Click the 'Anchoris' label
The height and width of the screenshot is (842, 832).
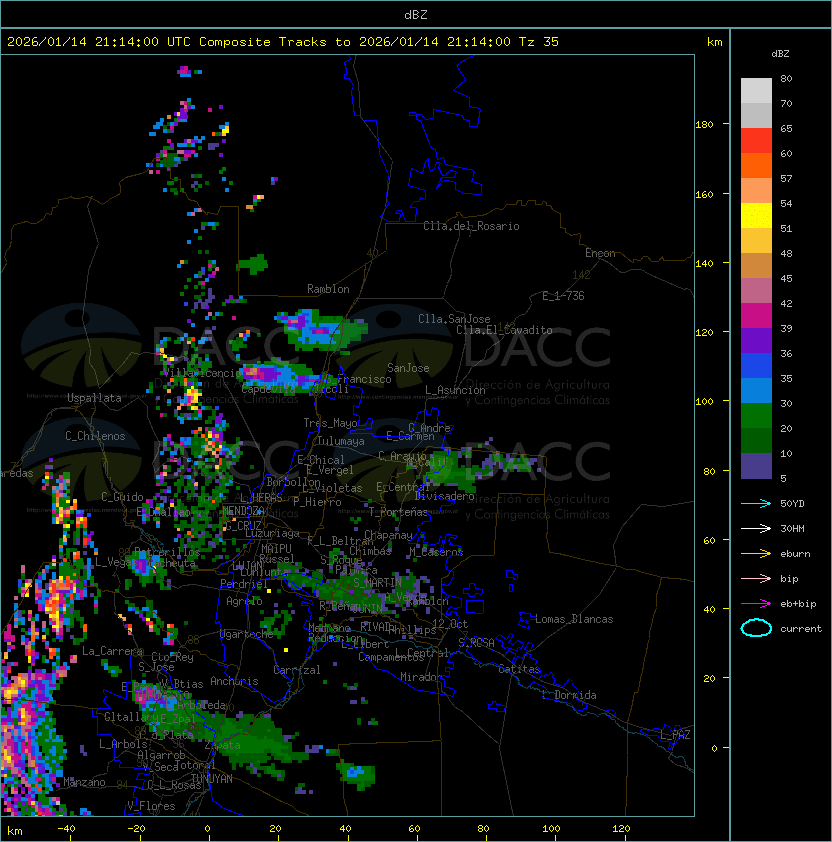pos(234,681)
